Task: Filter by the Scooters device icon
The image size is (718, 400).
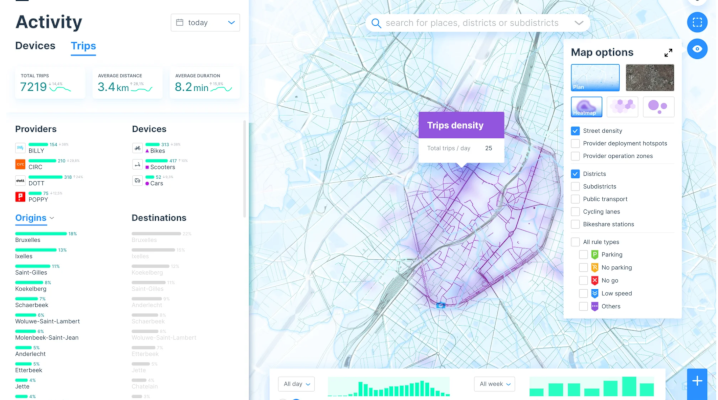Action: tap(137, 163)
